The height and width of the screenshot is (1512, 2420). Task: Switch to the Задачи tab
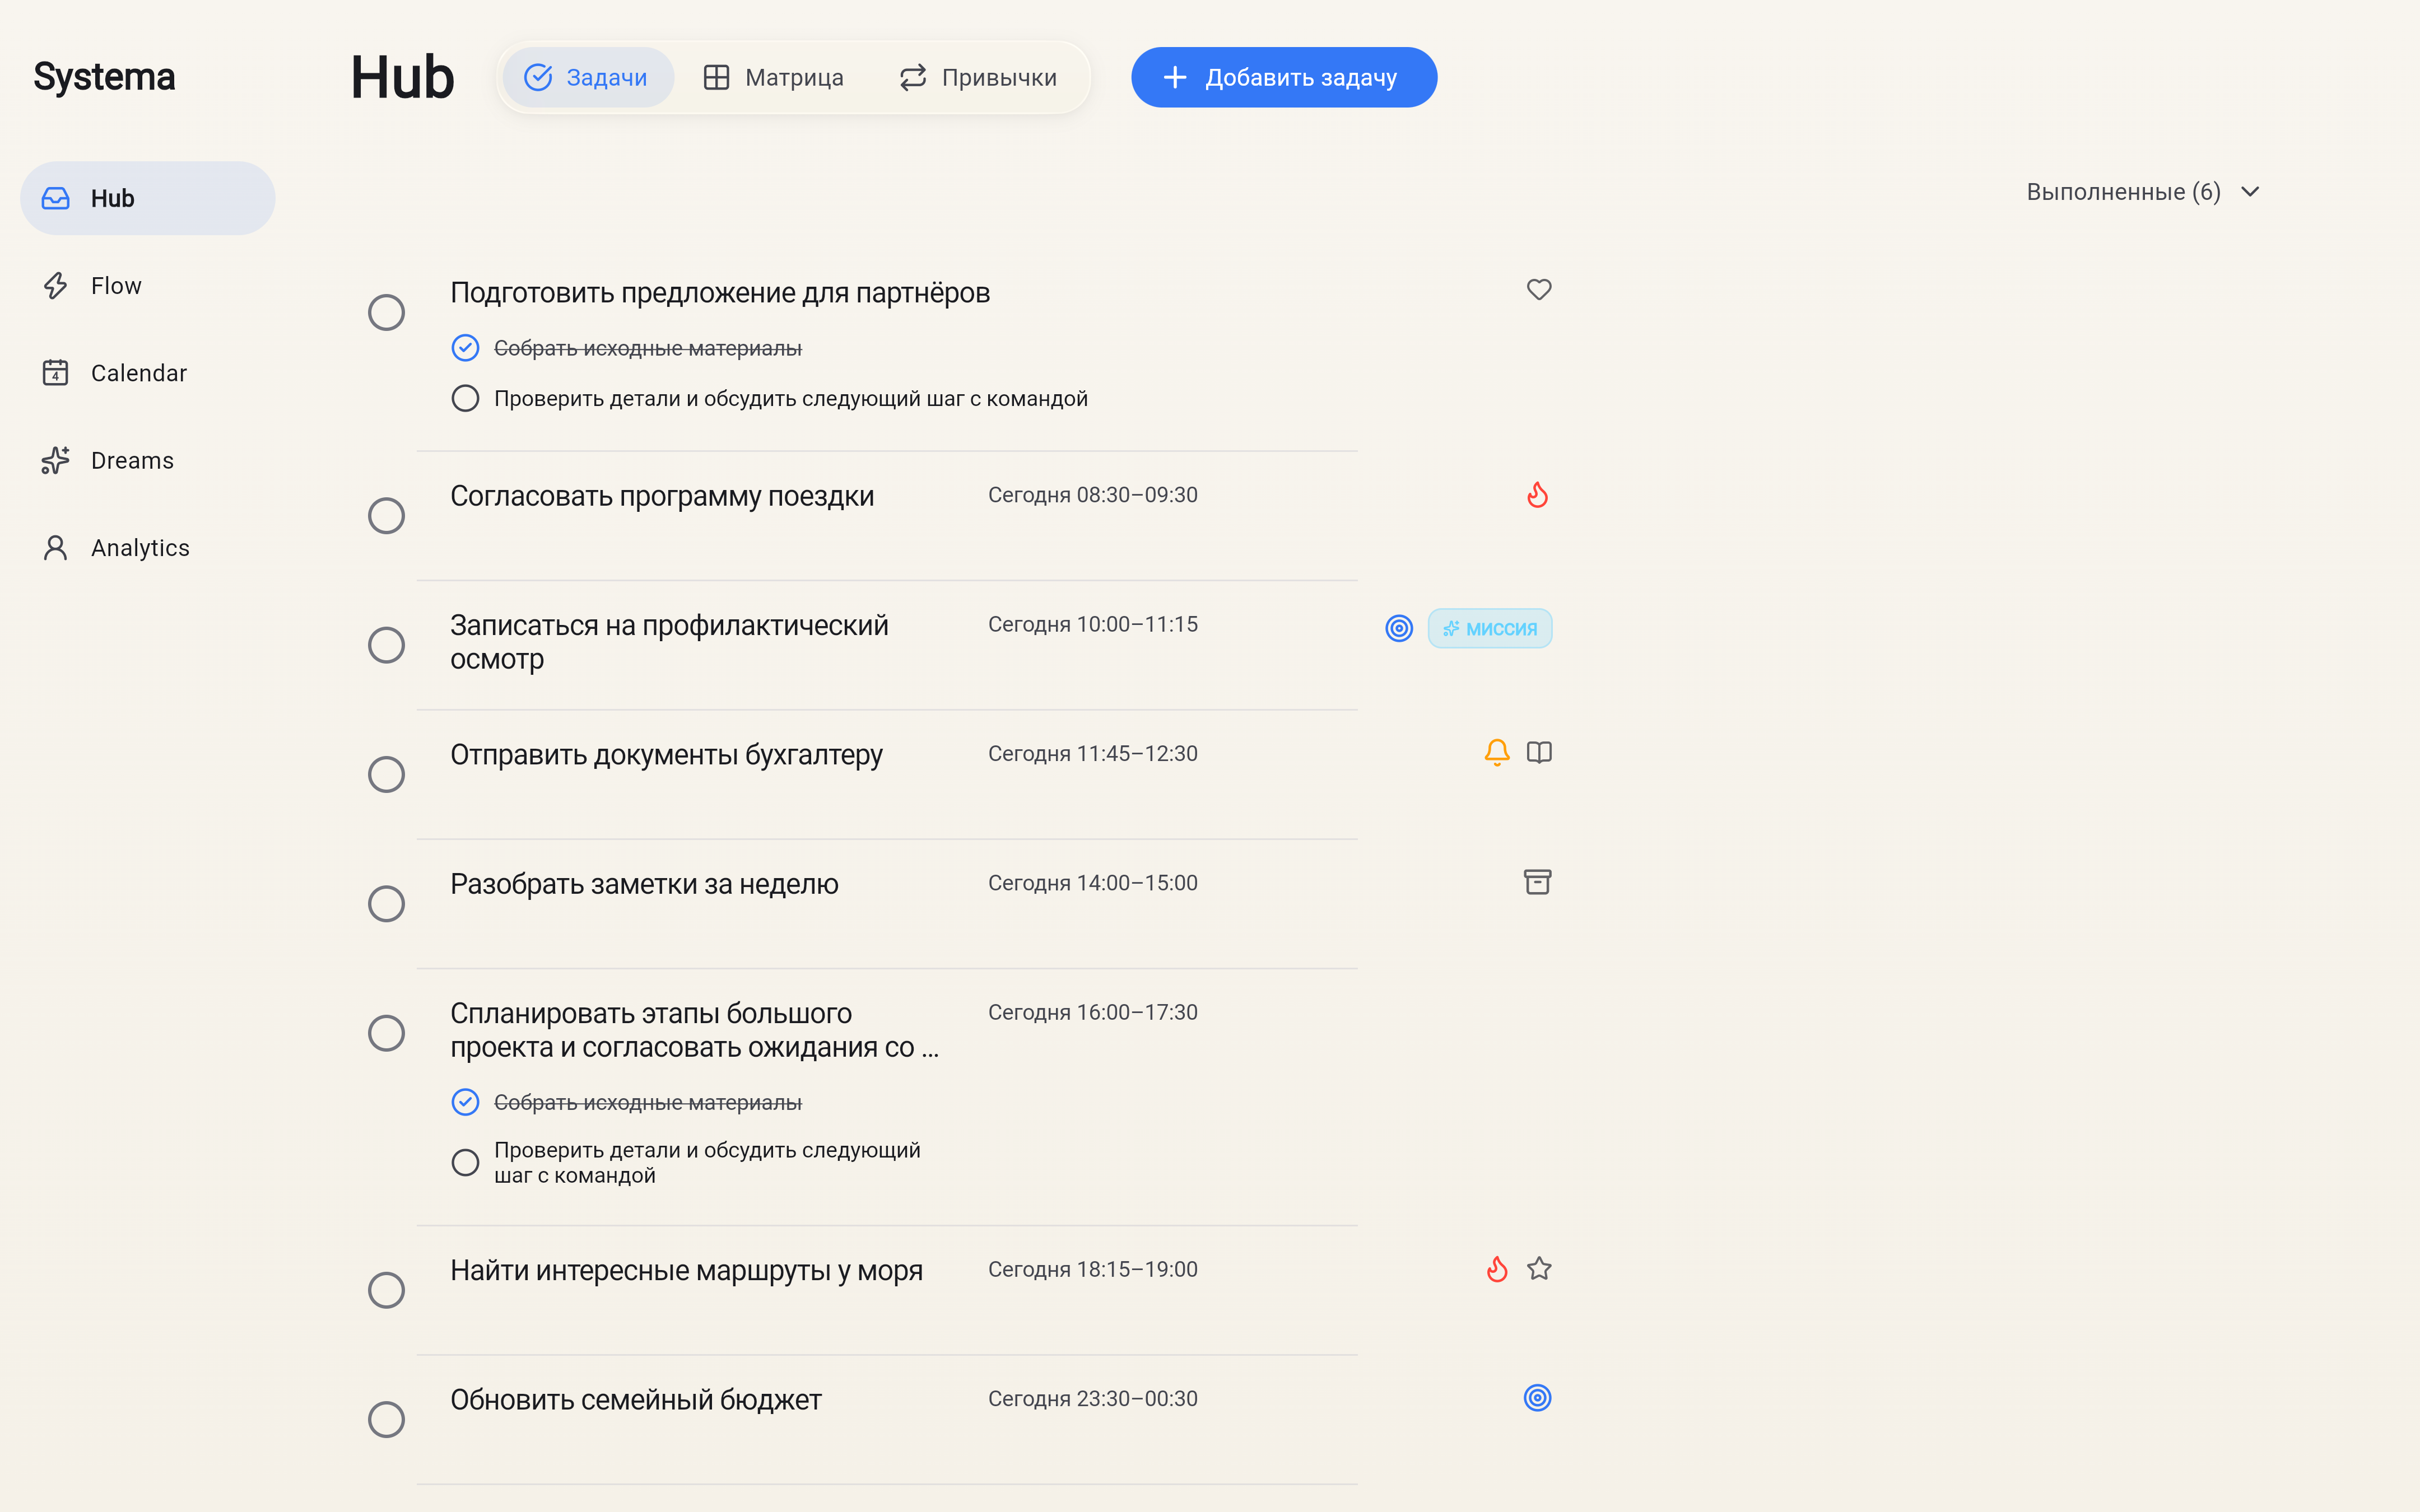pos(588,77)
